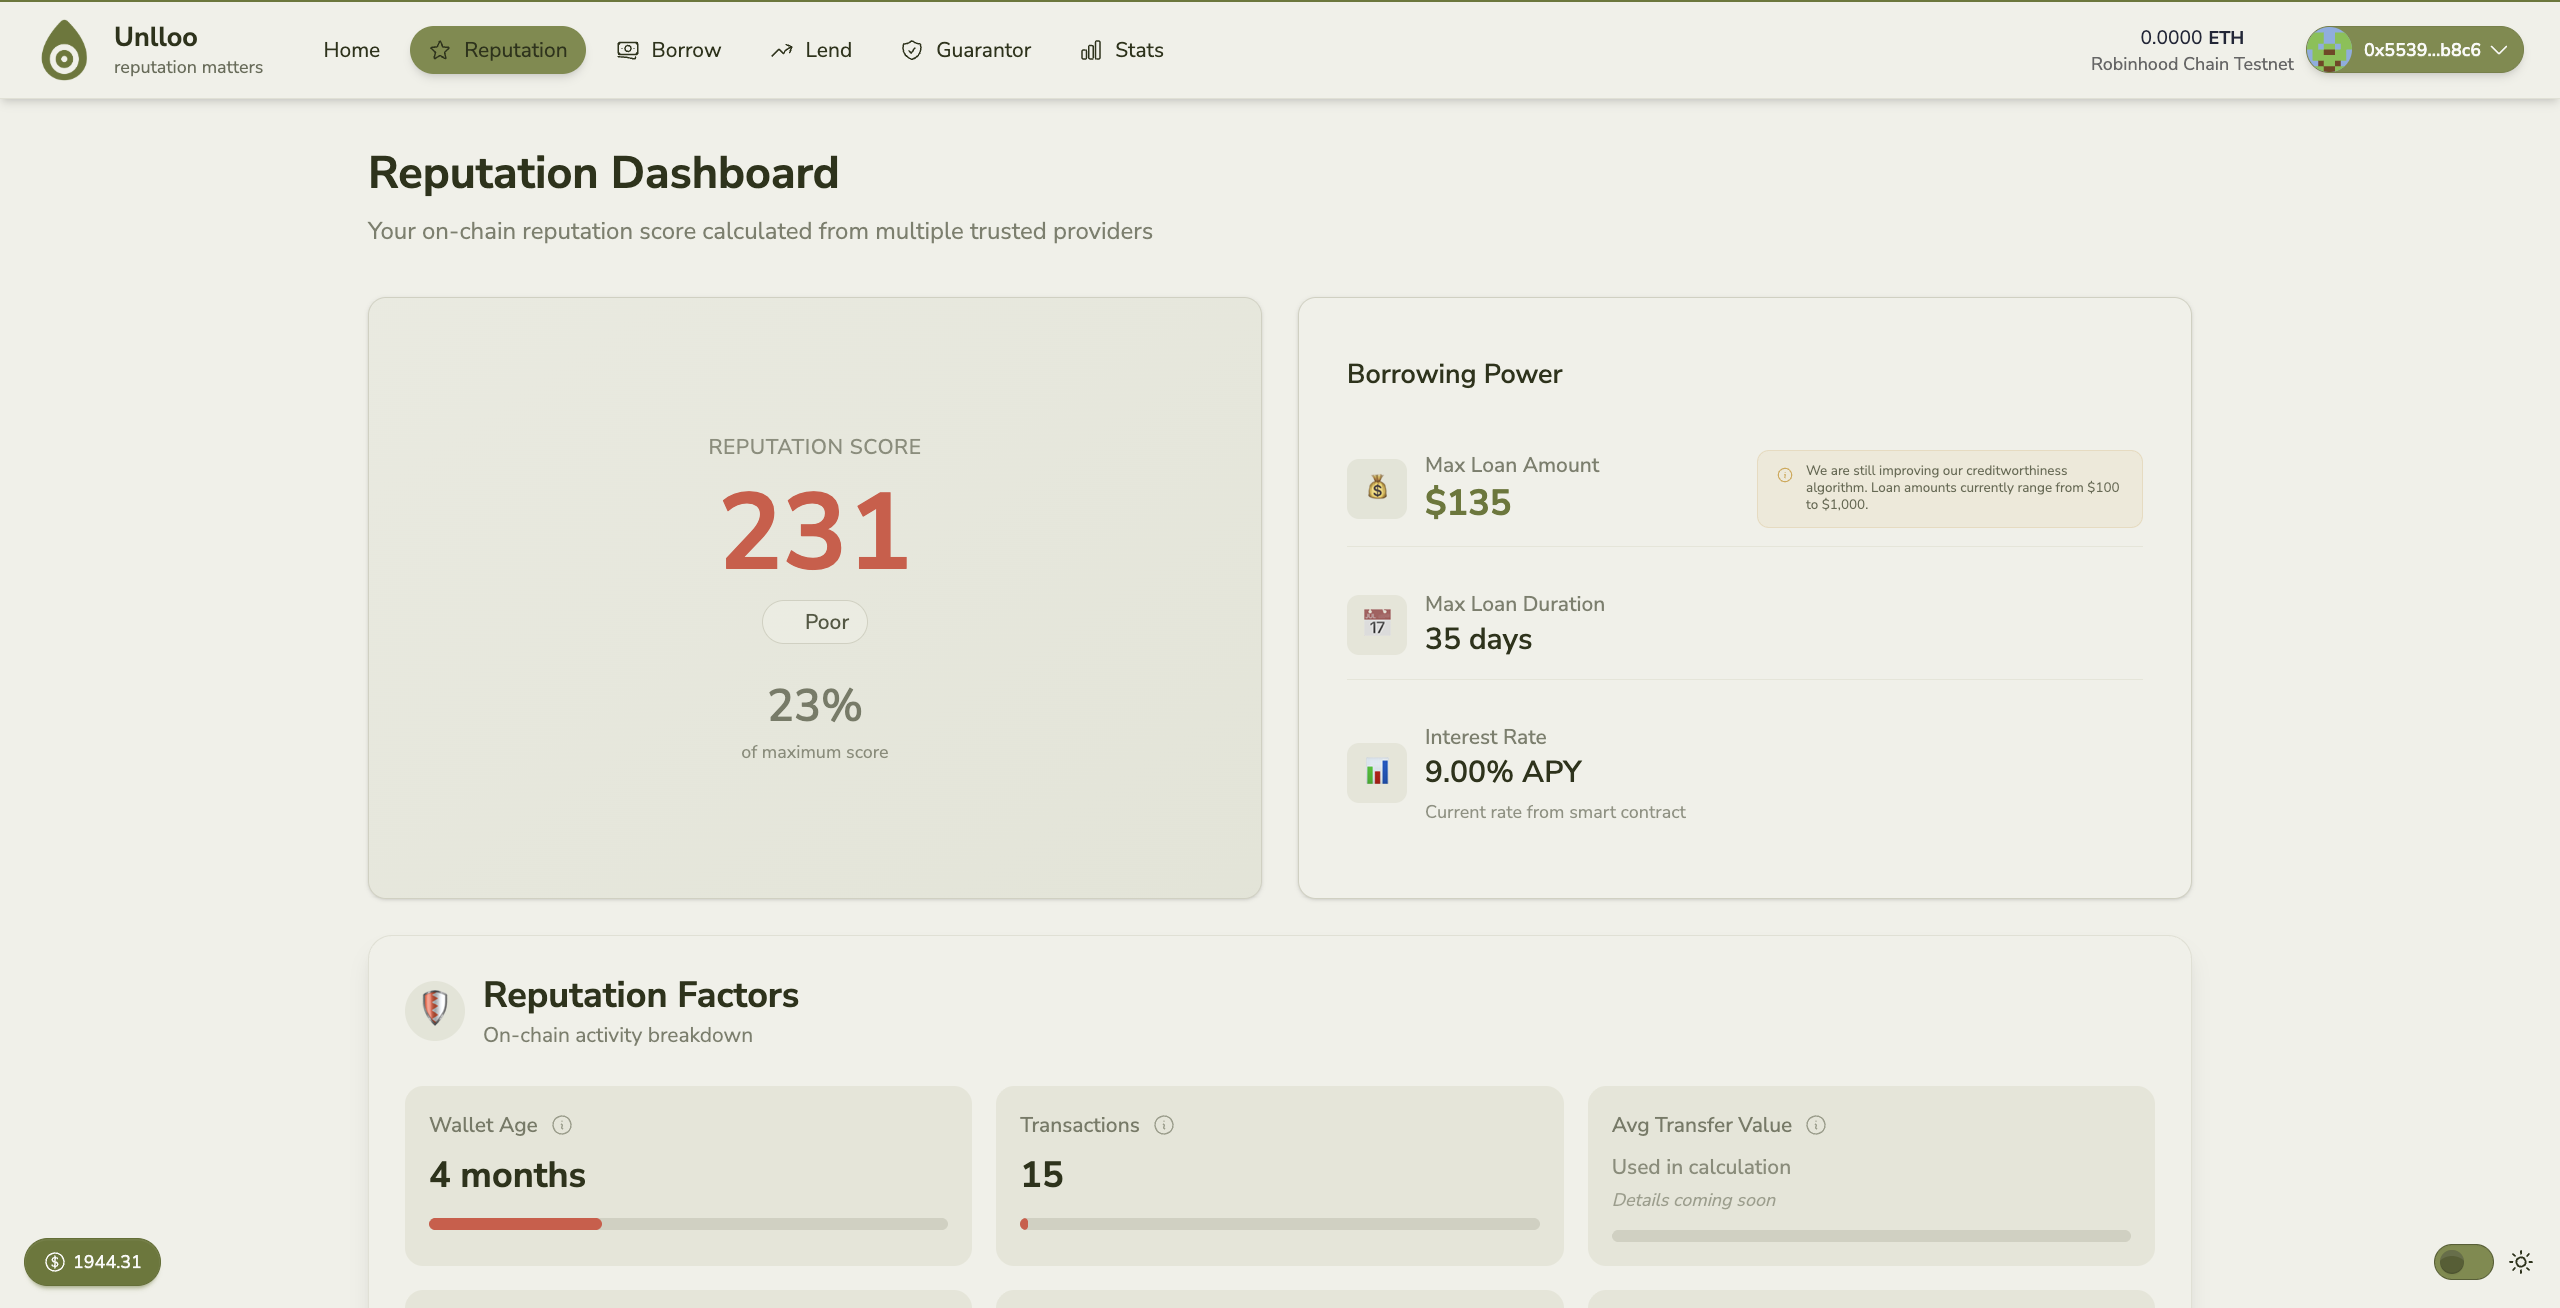
Task: Click the sun theme icon
Action: pos(2521,1262)
